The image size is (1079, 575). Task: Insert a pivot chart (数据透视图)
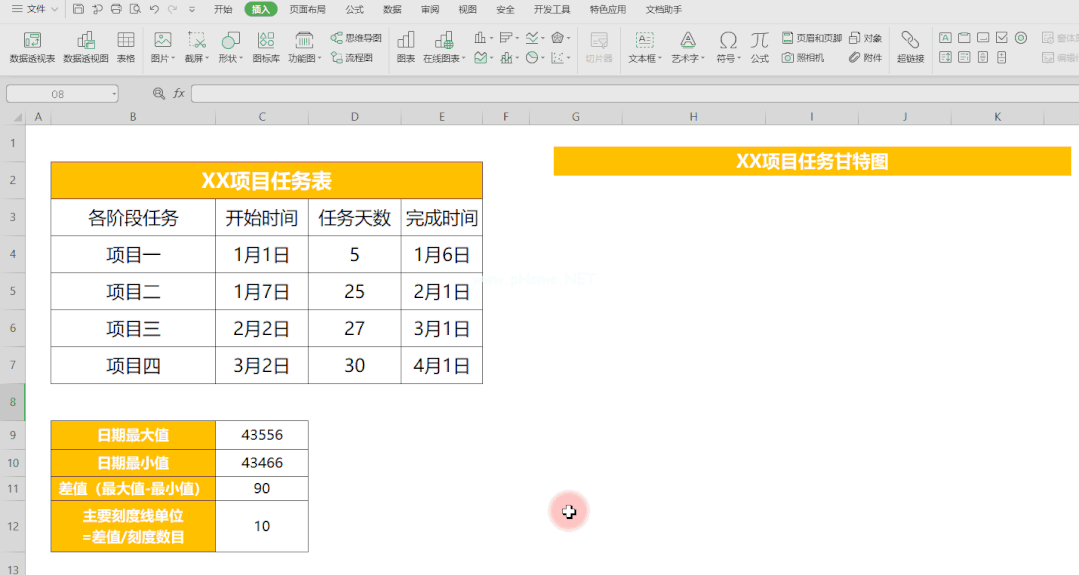click(86, 47)
